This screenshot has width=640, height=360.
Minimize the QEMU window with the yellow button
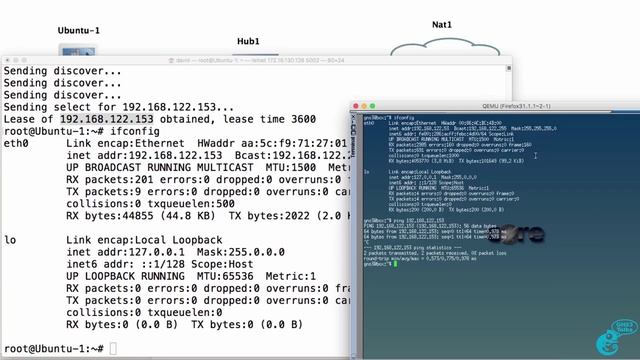tap(364, 106)
